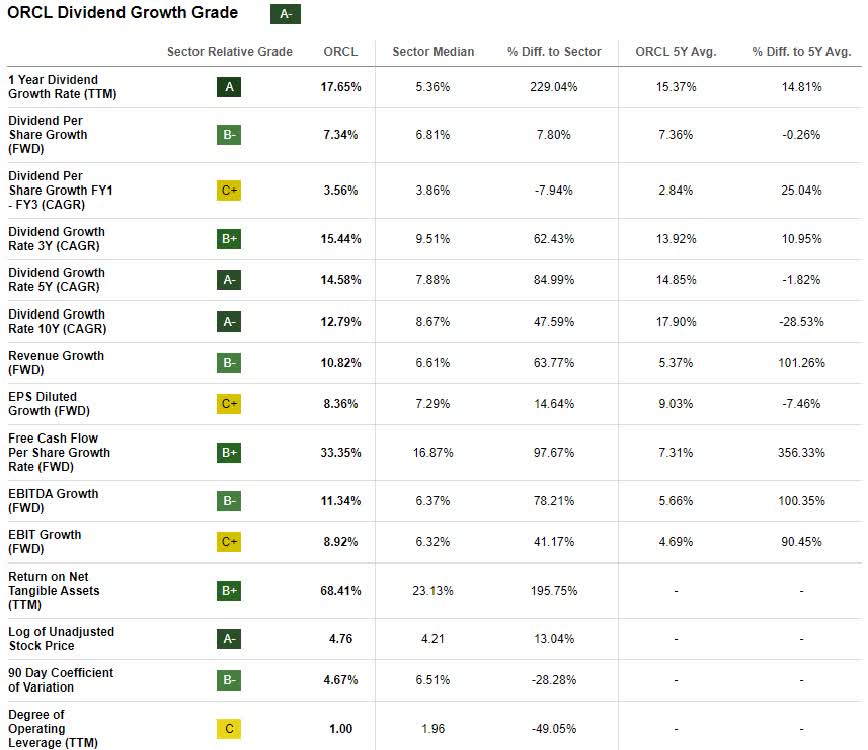
Task: Click the A- badge for Dividend Growth Rate 10Y
Action: [229, 321]
